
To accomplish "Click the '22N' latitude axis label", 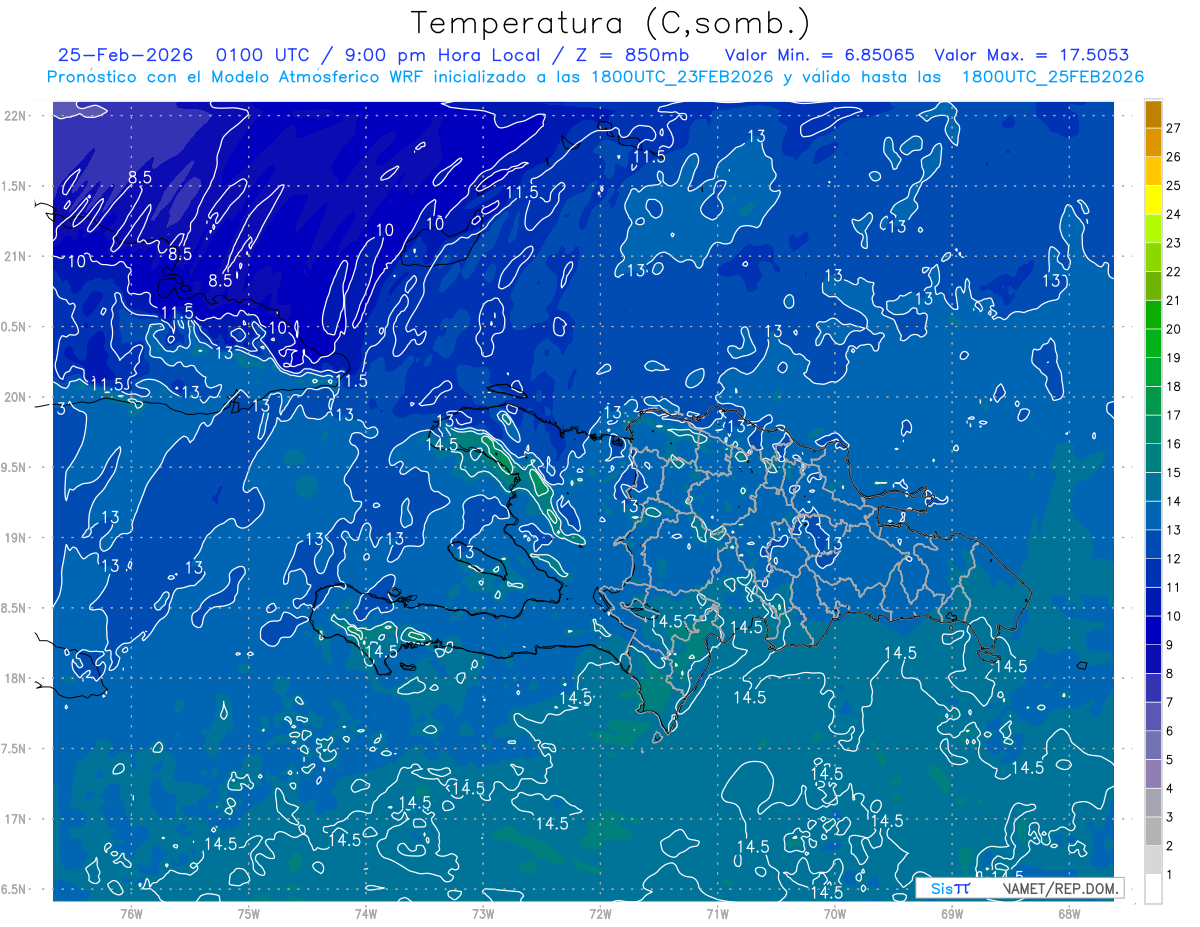I will pyautogui.click(x=16, y=115).
